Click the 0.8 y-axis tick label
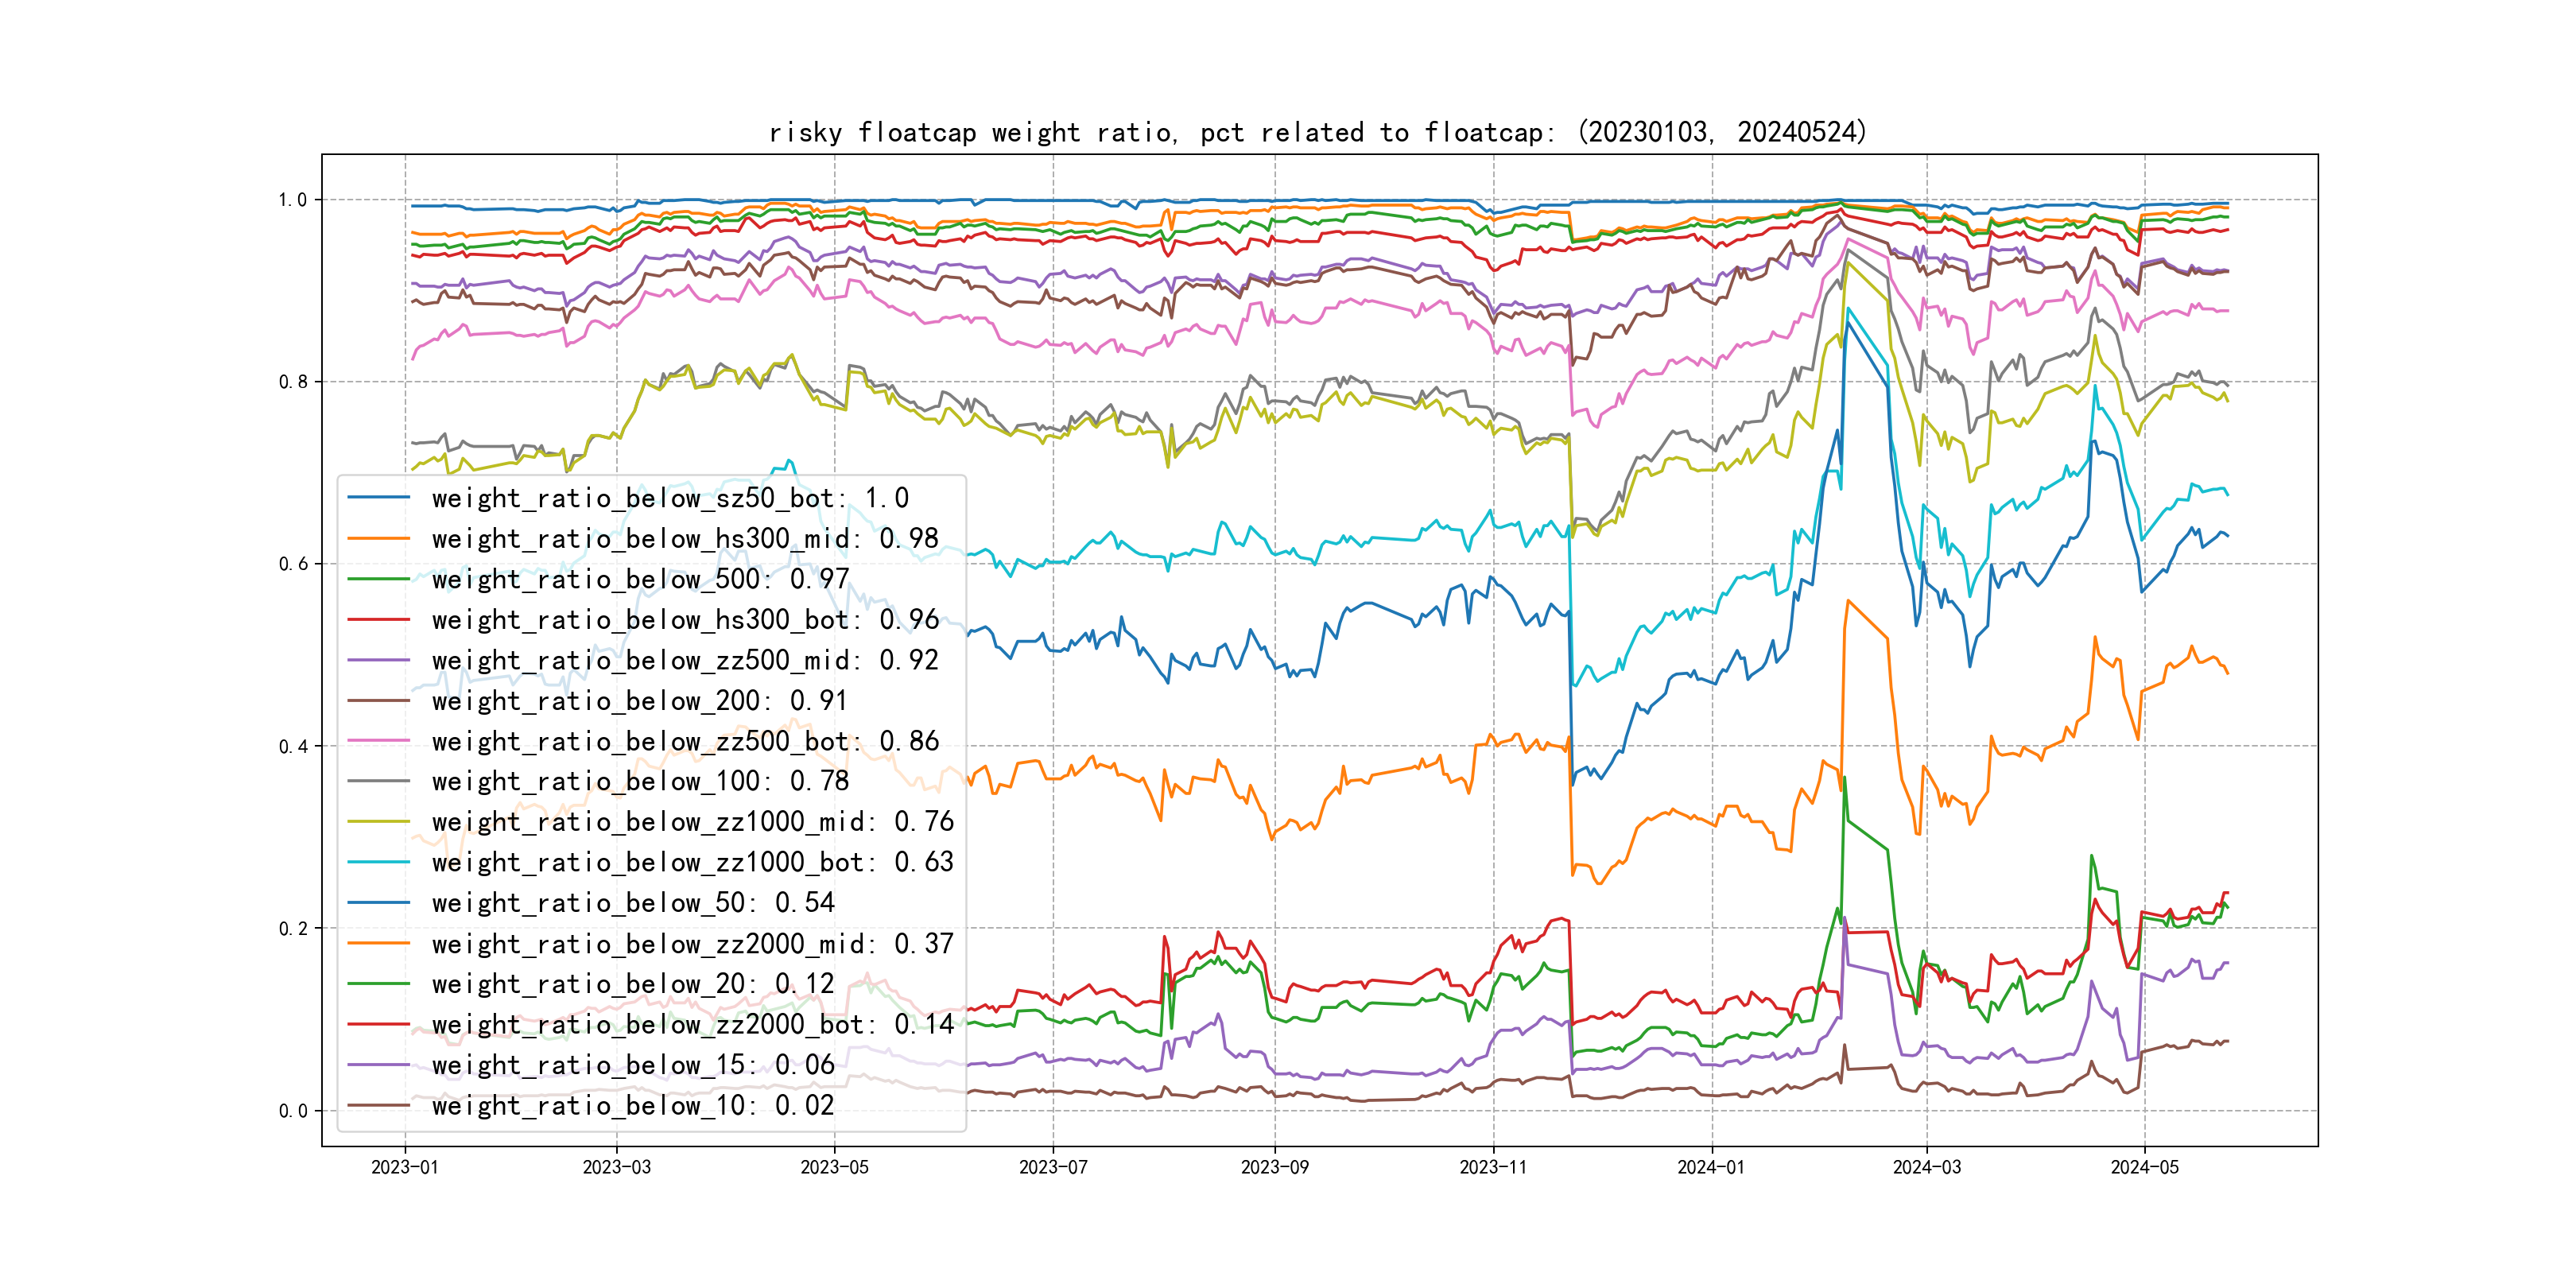 [293, 382]
